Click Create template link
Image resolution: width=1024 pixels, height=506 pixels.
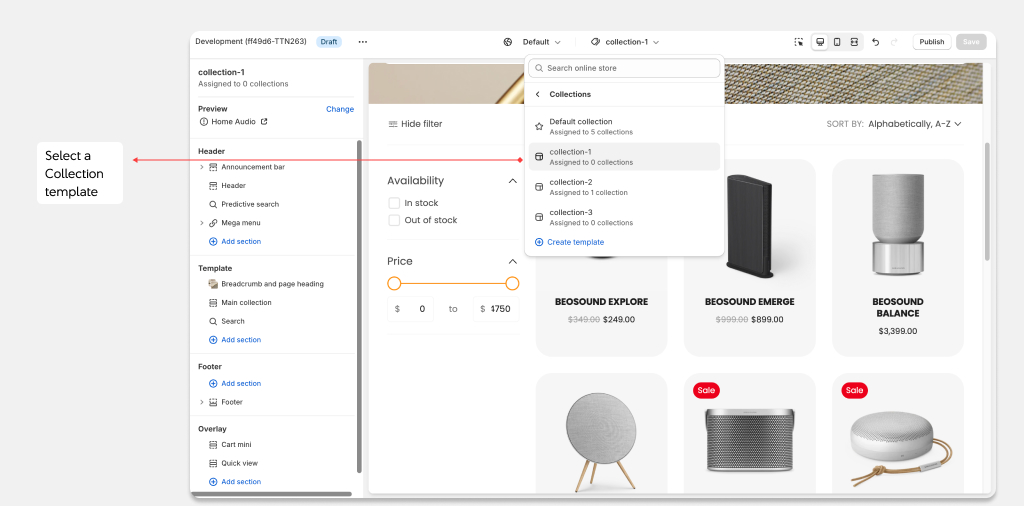(x=574, y=242)
